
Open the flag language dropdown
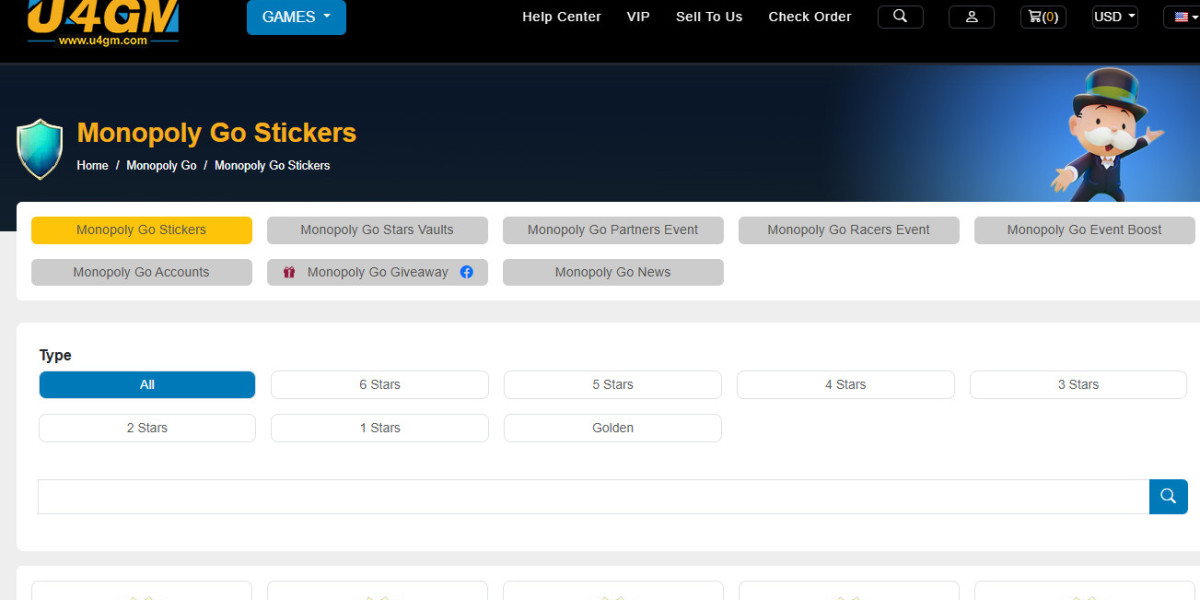pos(1182,17)
